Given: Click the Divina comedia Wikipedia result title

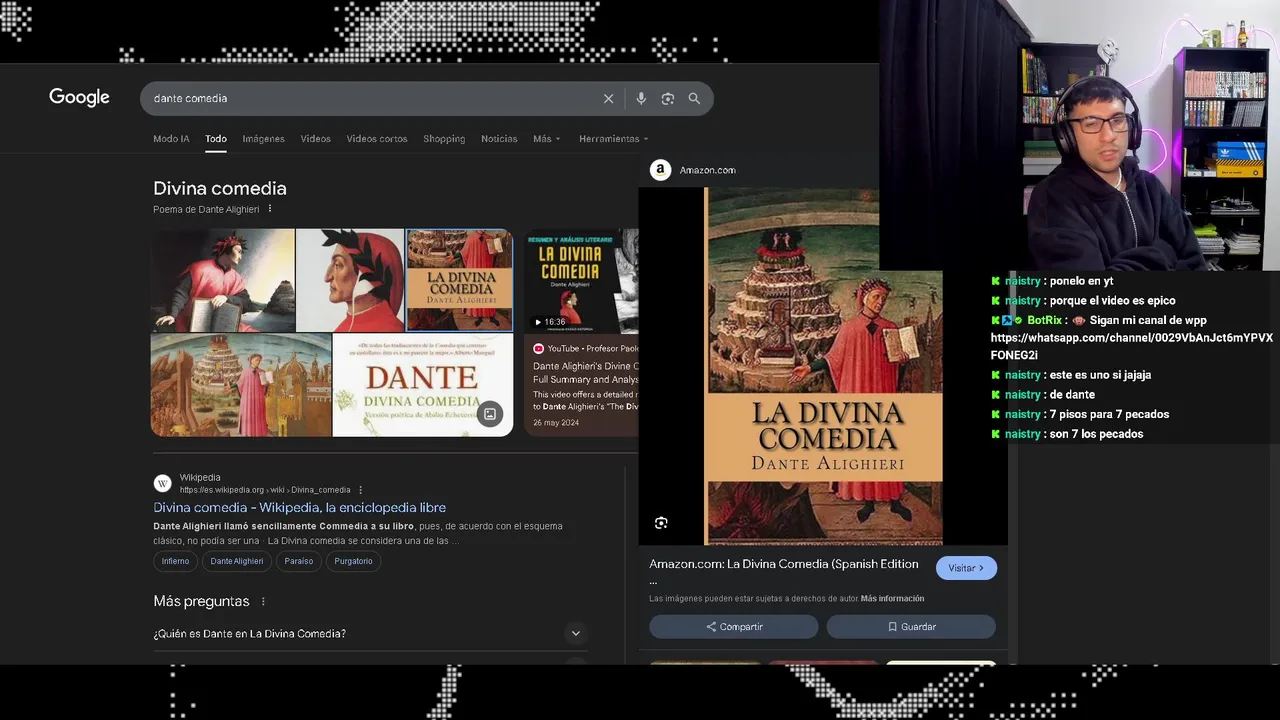Looking at the screenshot, I should click(x=299, y=507).
